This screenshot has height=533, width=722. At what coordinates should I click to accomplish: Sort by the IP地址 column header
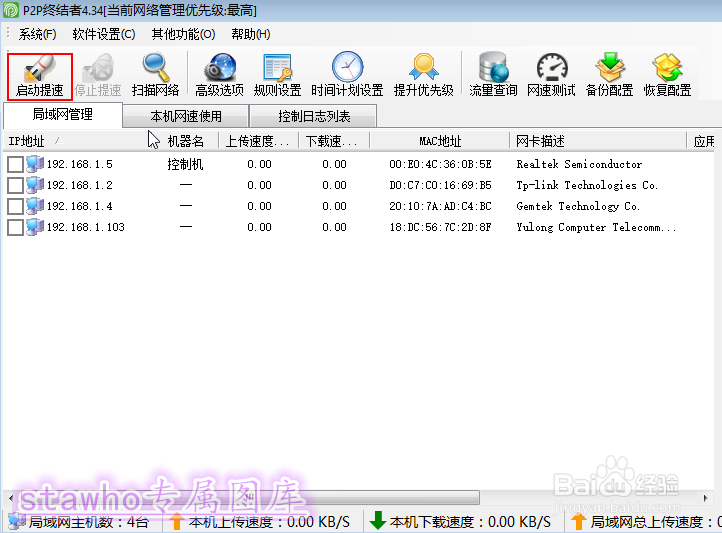[77, 141]
